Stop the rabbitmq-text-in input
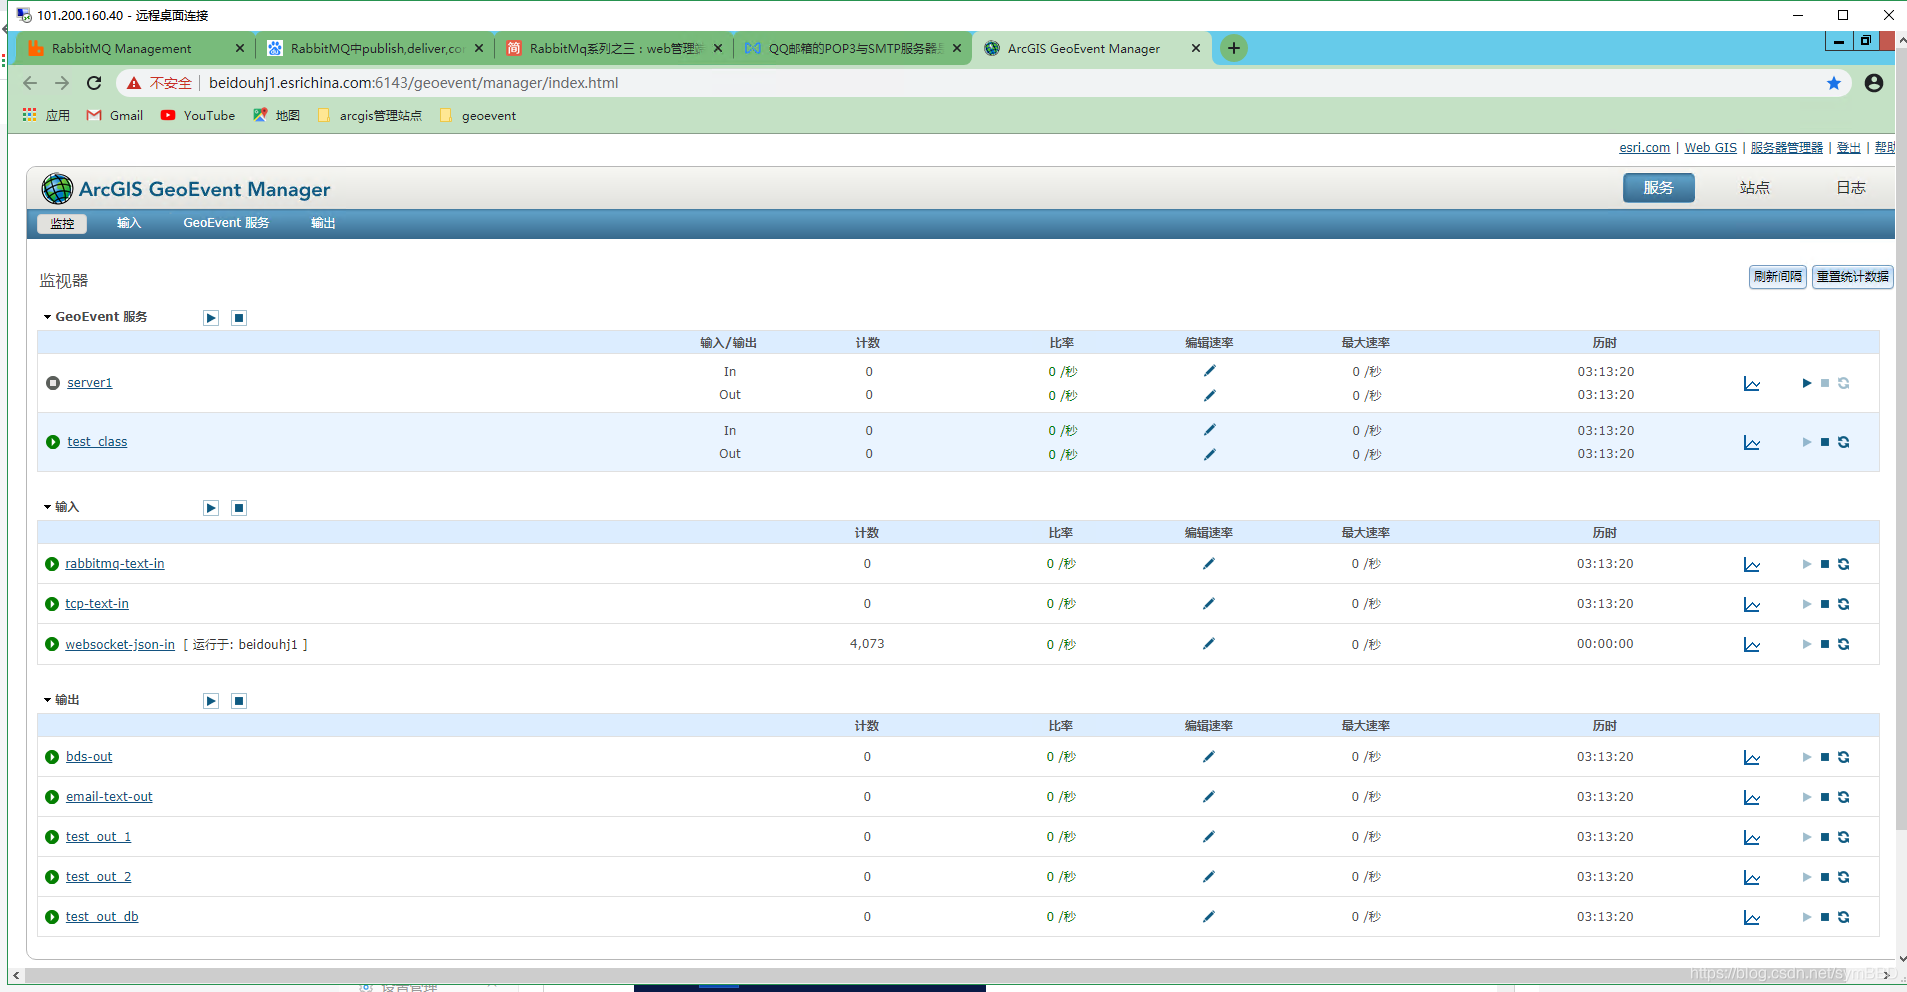Image resolution: width=1907 pixels, height=992 pixels. [x=1825, y=564]
